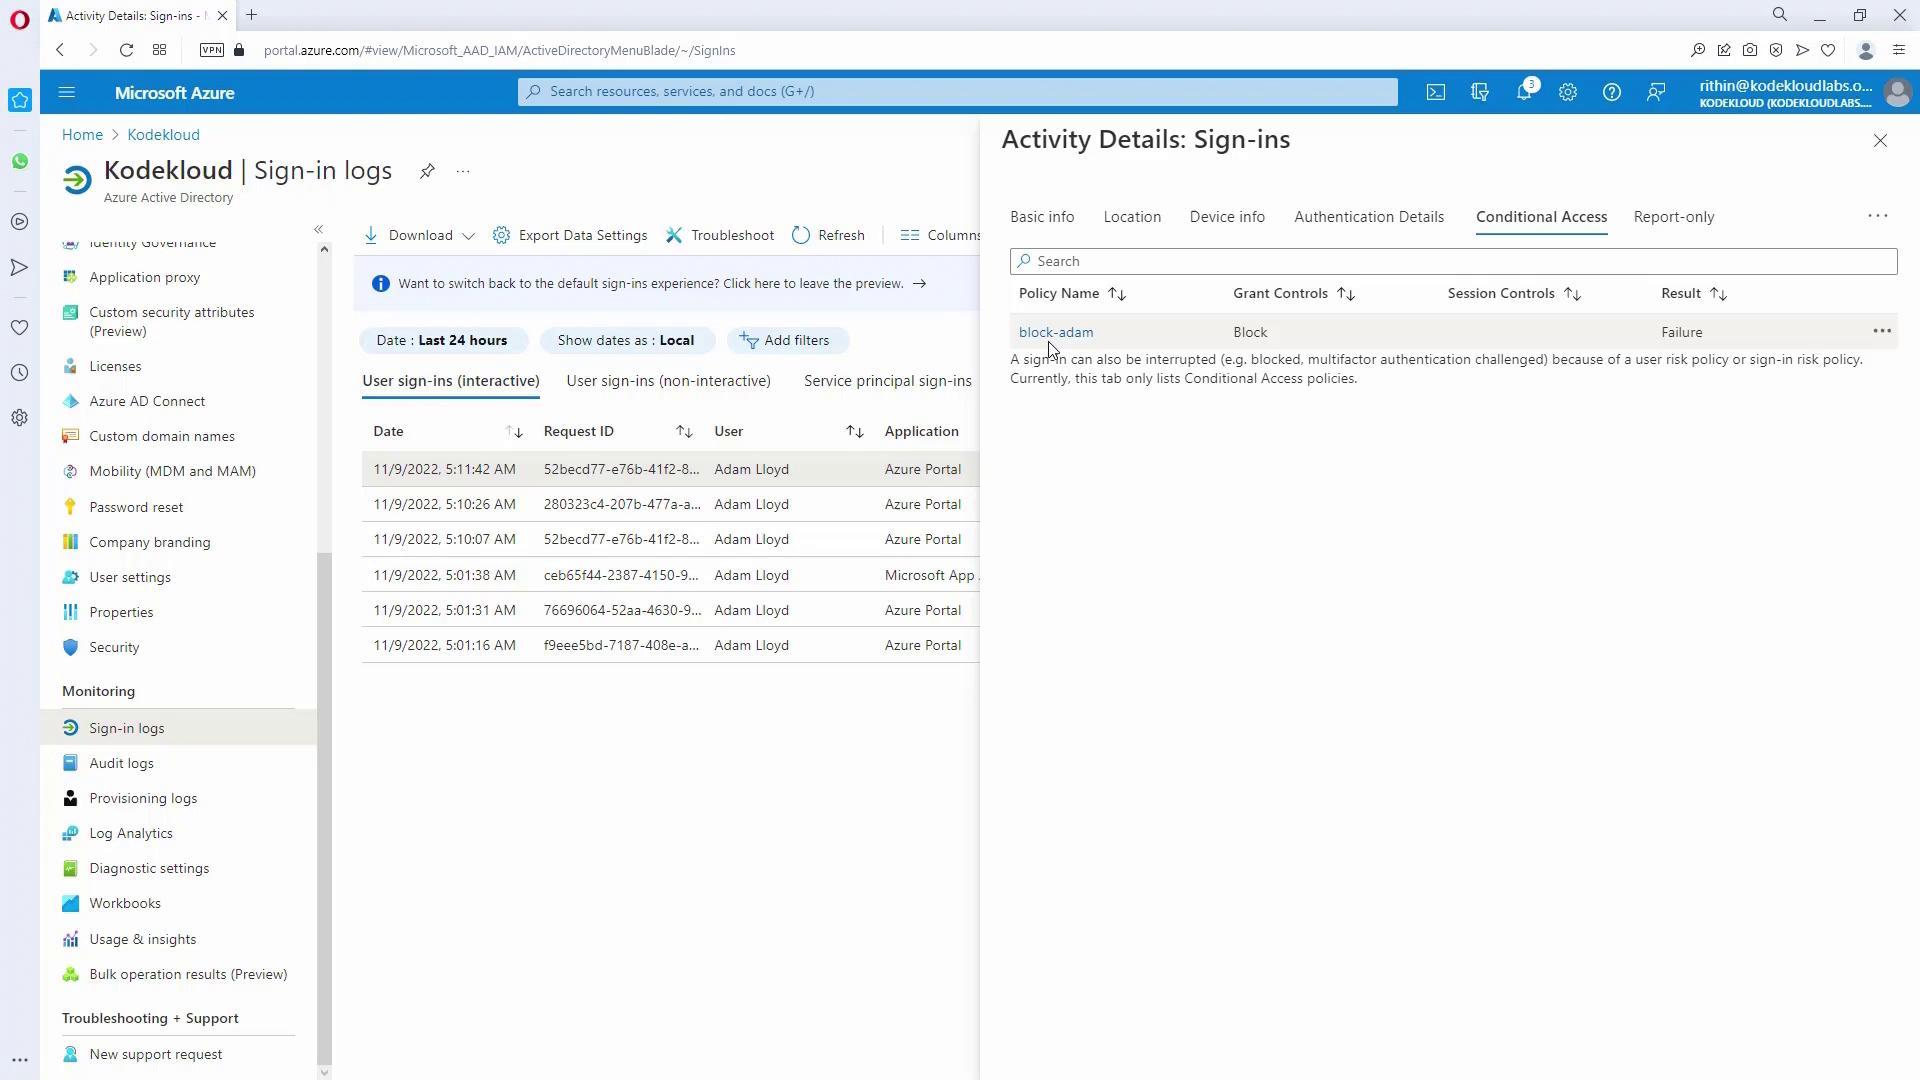This screenshot has height=1080, width=1920.
Task: Click the policy Search field
Action: 1453,261
